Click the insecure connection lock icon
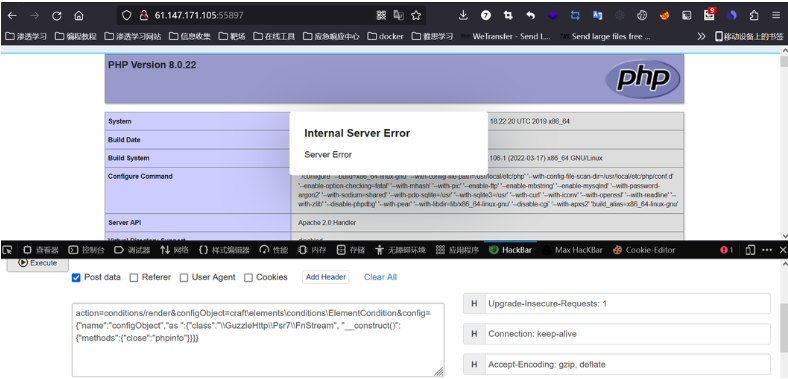Screen dimensions: 788x379 pos(143,16)
